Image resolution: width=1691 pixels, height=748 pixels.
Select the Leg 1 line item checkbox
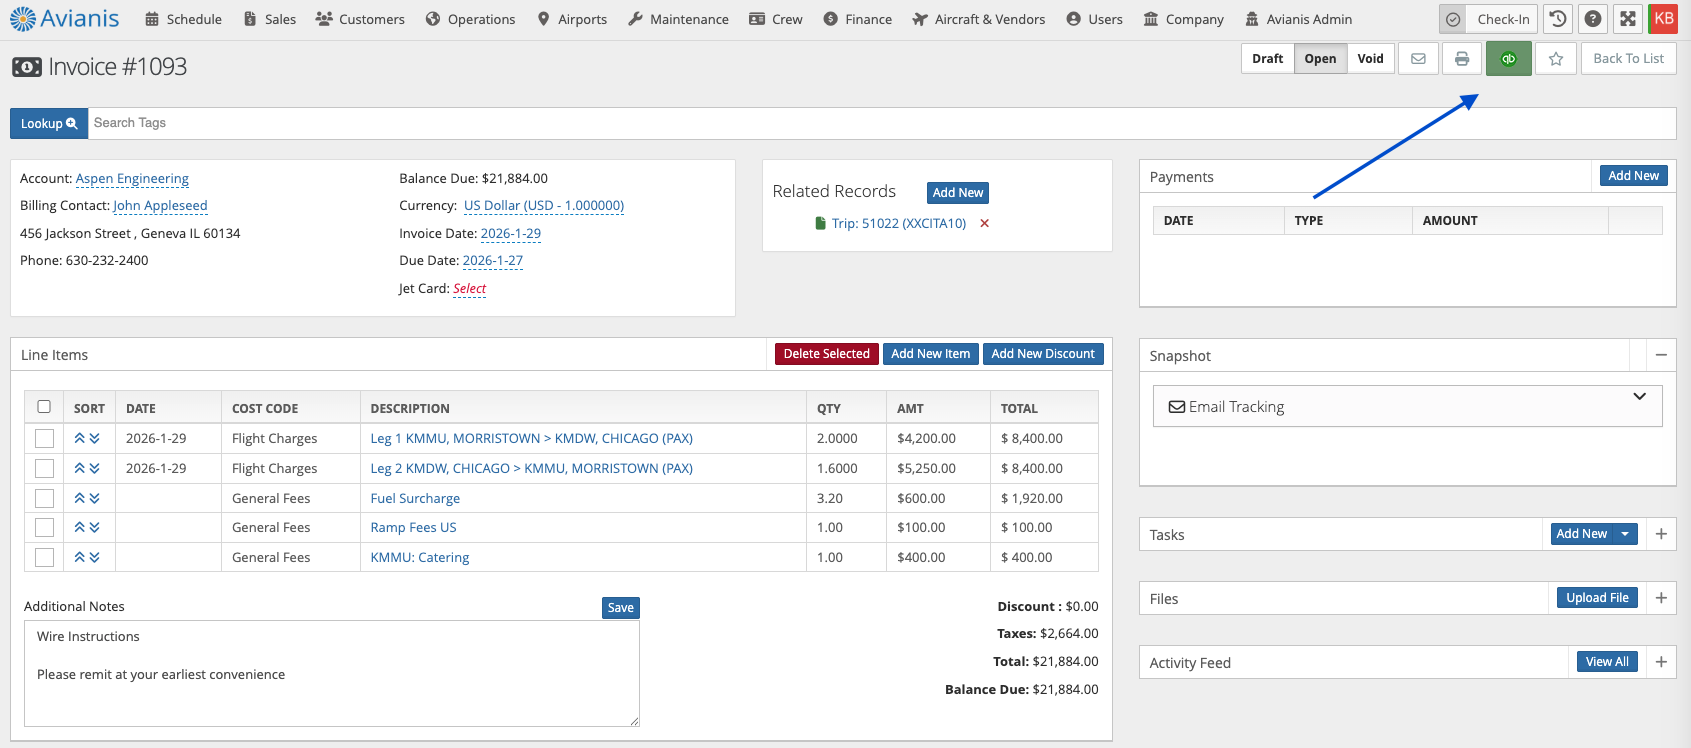(44, 439)
